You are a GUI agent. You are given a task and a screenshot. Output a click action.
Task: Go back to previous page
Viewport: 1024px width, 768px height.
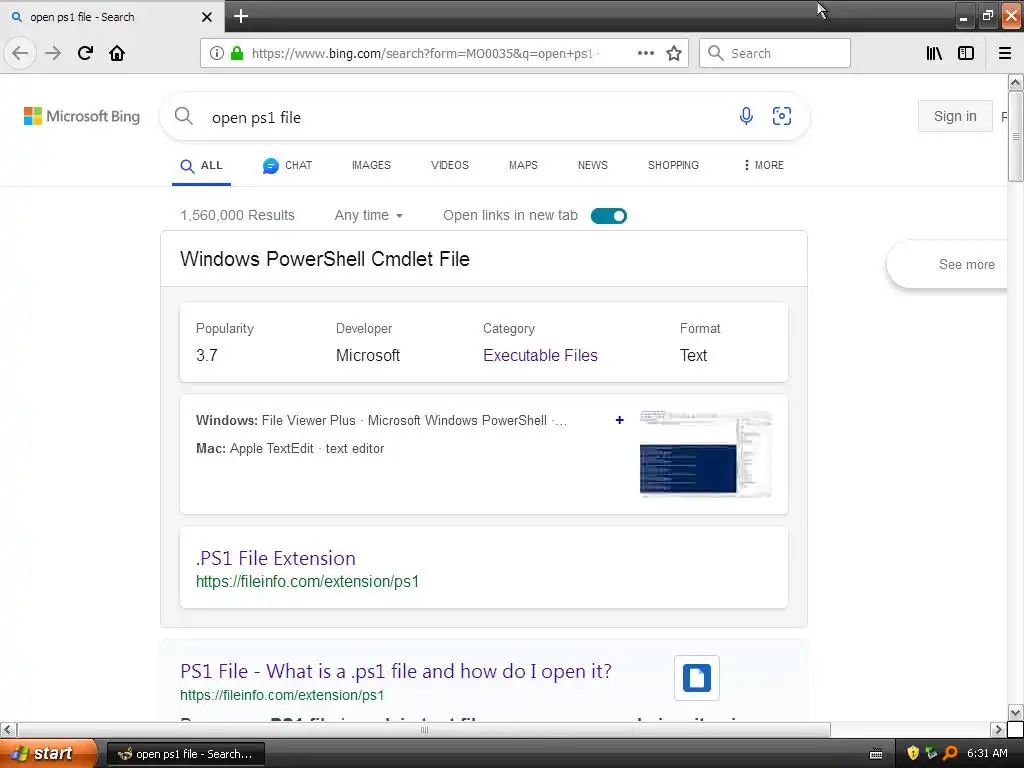click(20, 53)
